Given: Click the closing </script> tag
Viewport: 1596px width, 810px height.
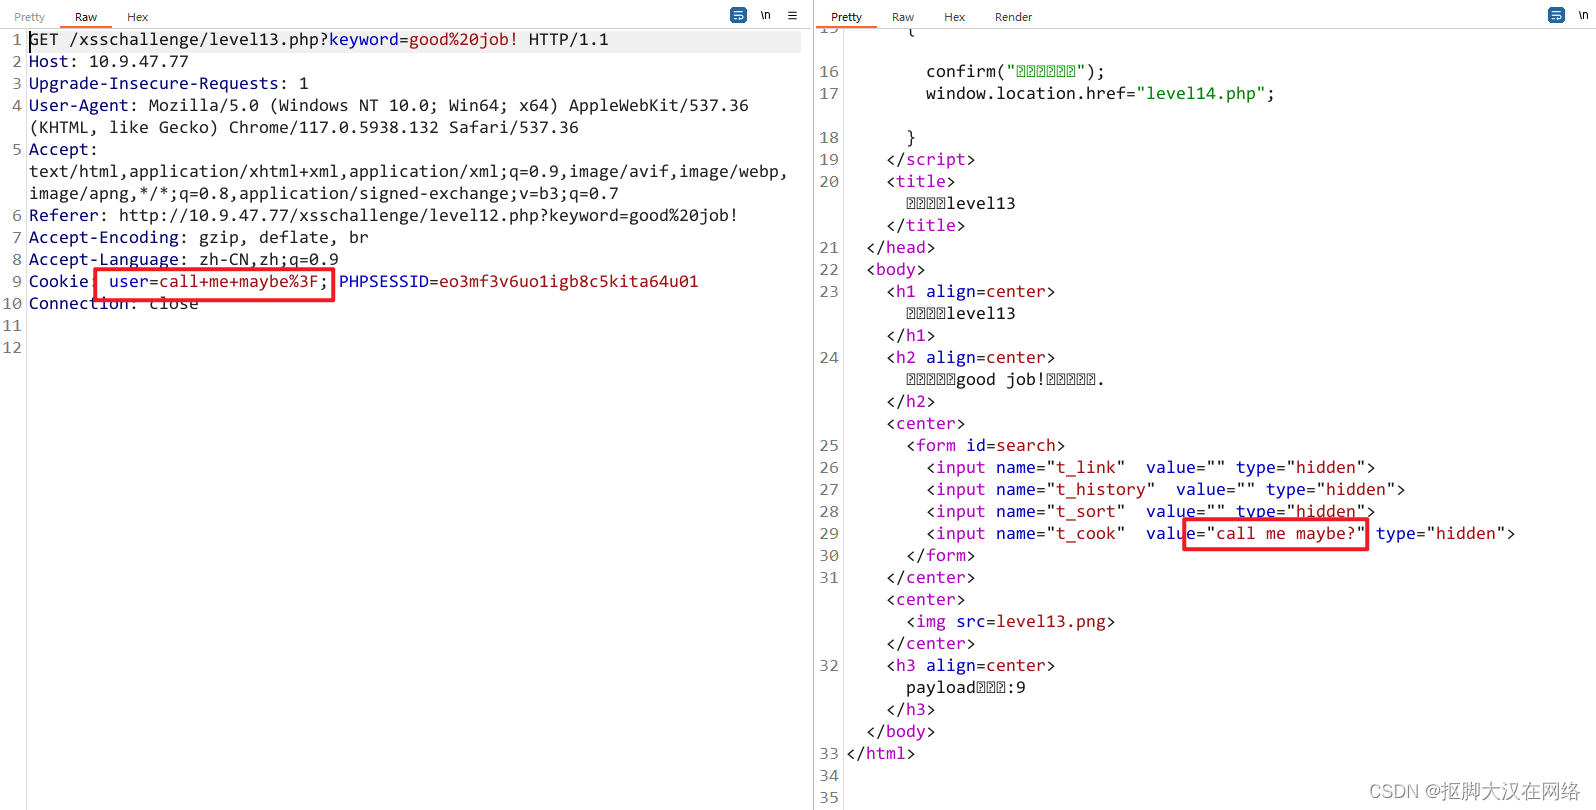Looking at the screenshot, I should [x=931, y=160].
